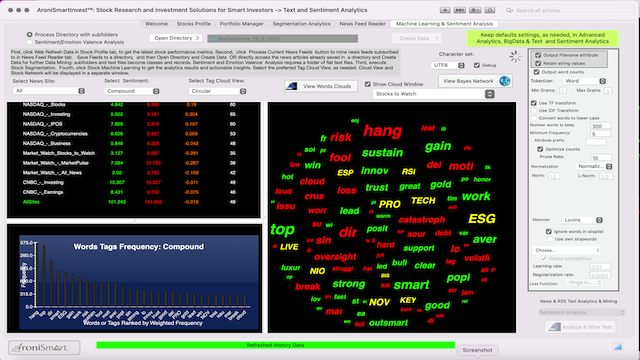Open News Feed Reader tab
Image resolution: width=640 pixels, height=360 pixels.
tap(362, 24)
